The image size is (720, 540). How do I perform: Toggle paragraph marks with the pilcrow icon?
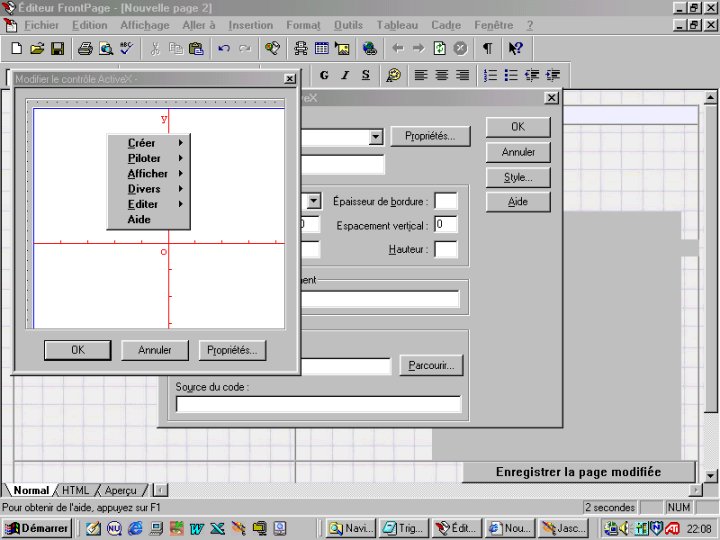[x=488, y=48]
